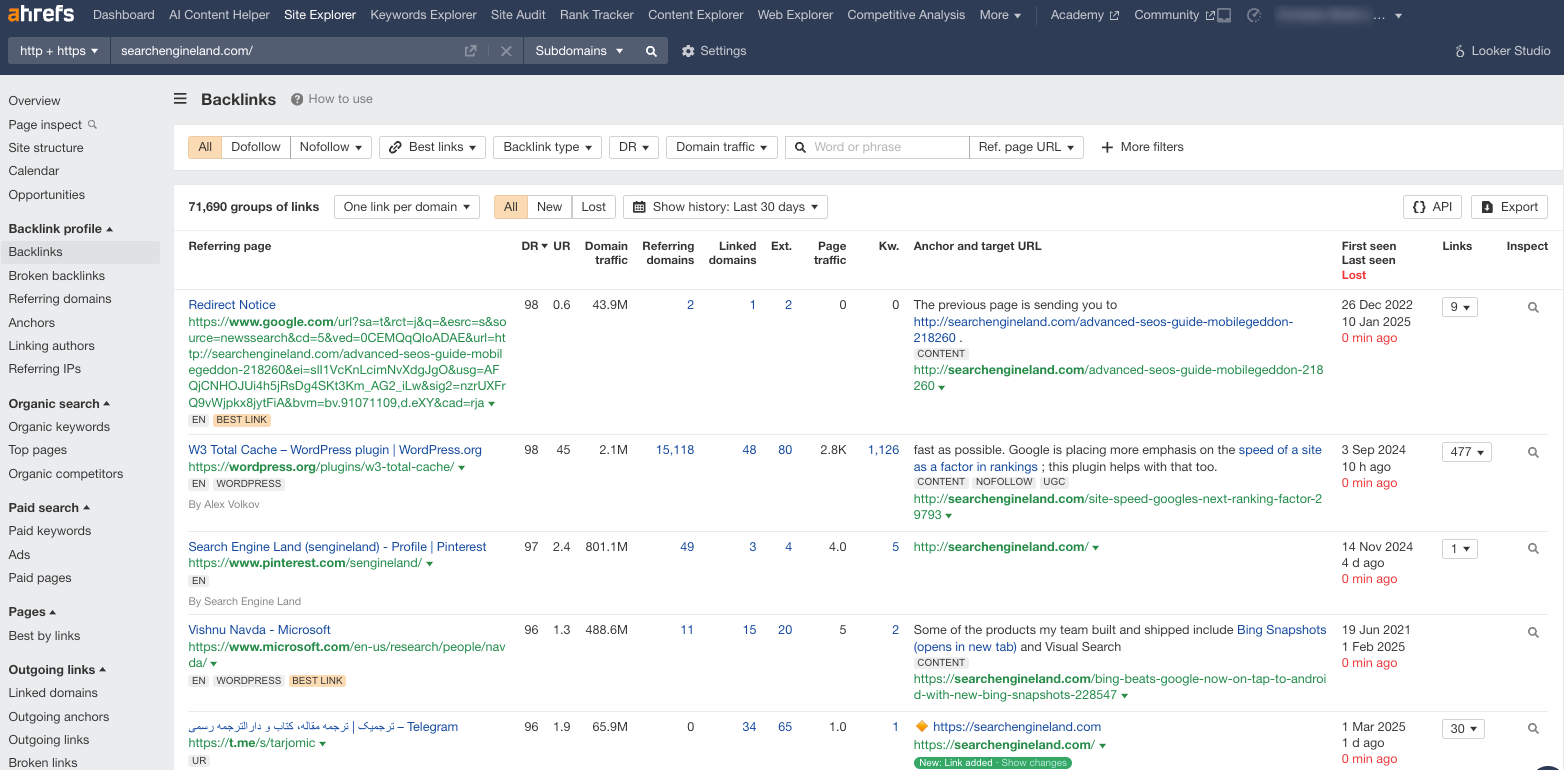
Task: Expand the 477 links dropdown
Action: pyautogui.click(x=1466, y=452)
